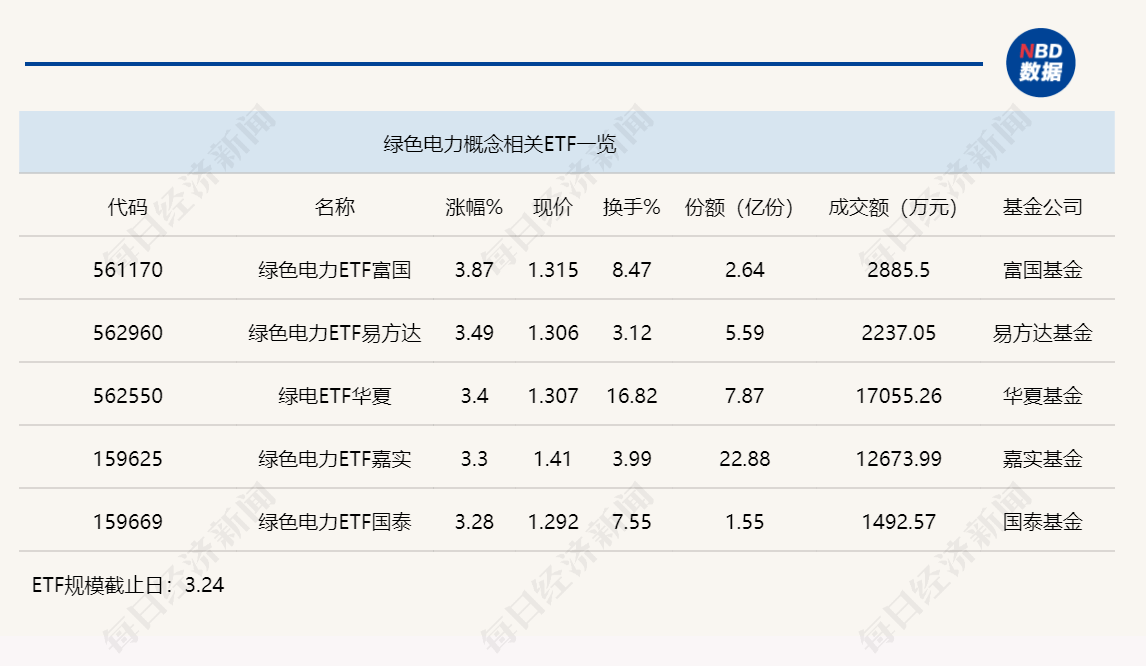Select the 代码 column header
The width and height of the screenshot is (1146, 666).
(127, 207)
